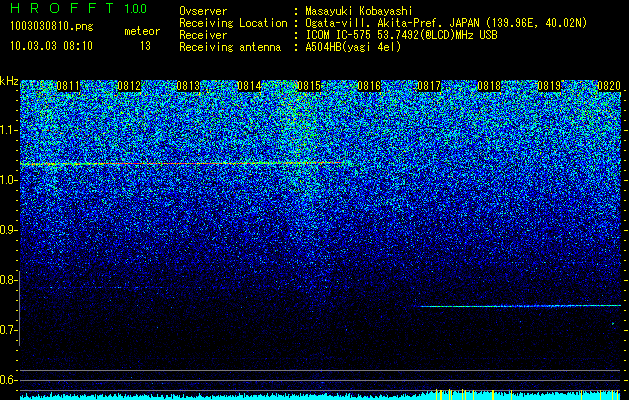
Task: Click the 0817 time marker
Action: click(x=429, y=86)
